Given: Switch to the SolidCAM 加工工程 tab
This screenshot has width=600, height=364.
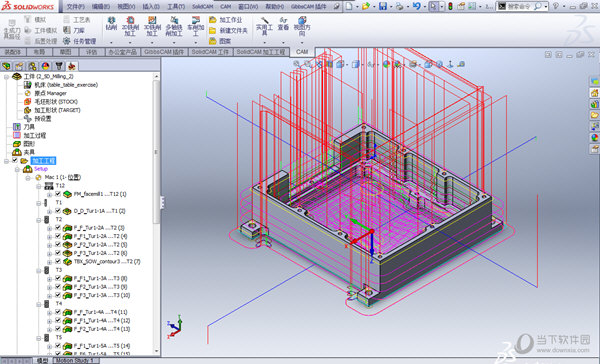Looking at the screenshot, I should click(x=261, y=52).
